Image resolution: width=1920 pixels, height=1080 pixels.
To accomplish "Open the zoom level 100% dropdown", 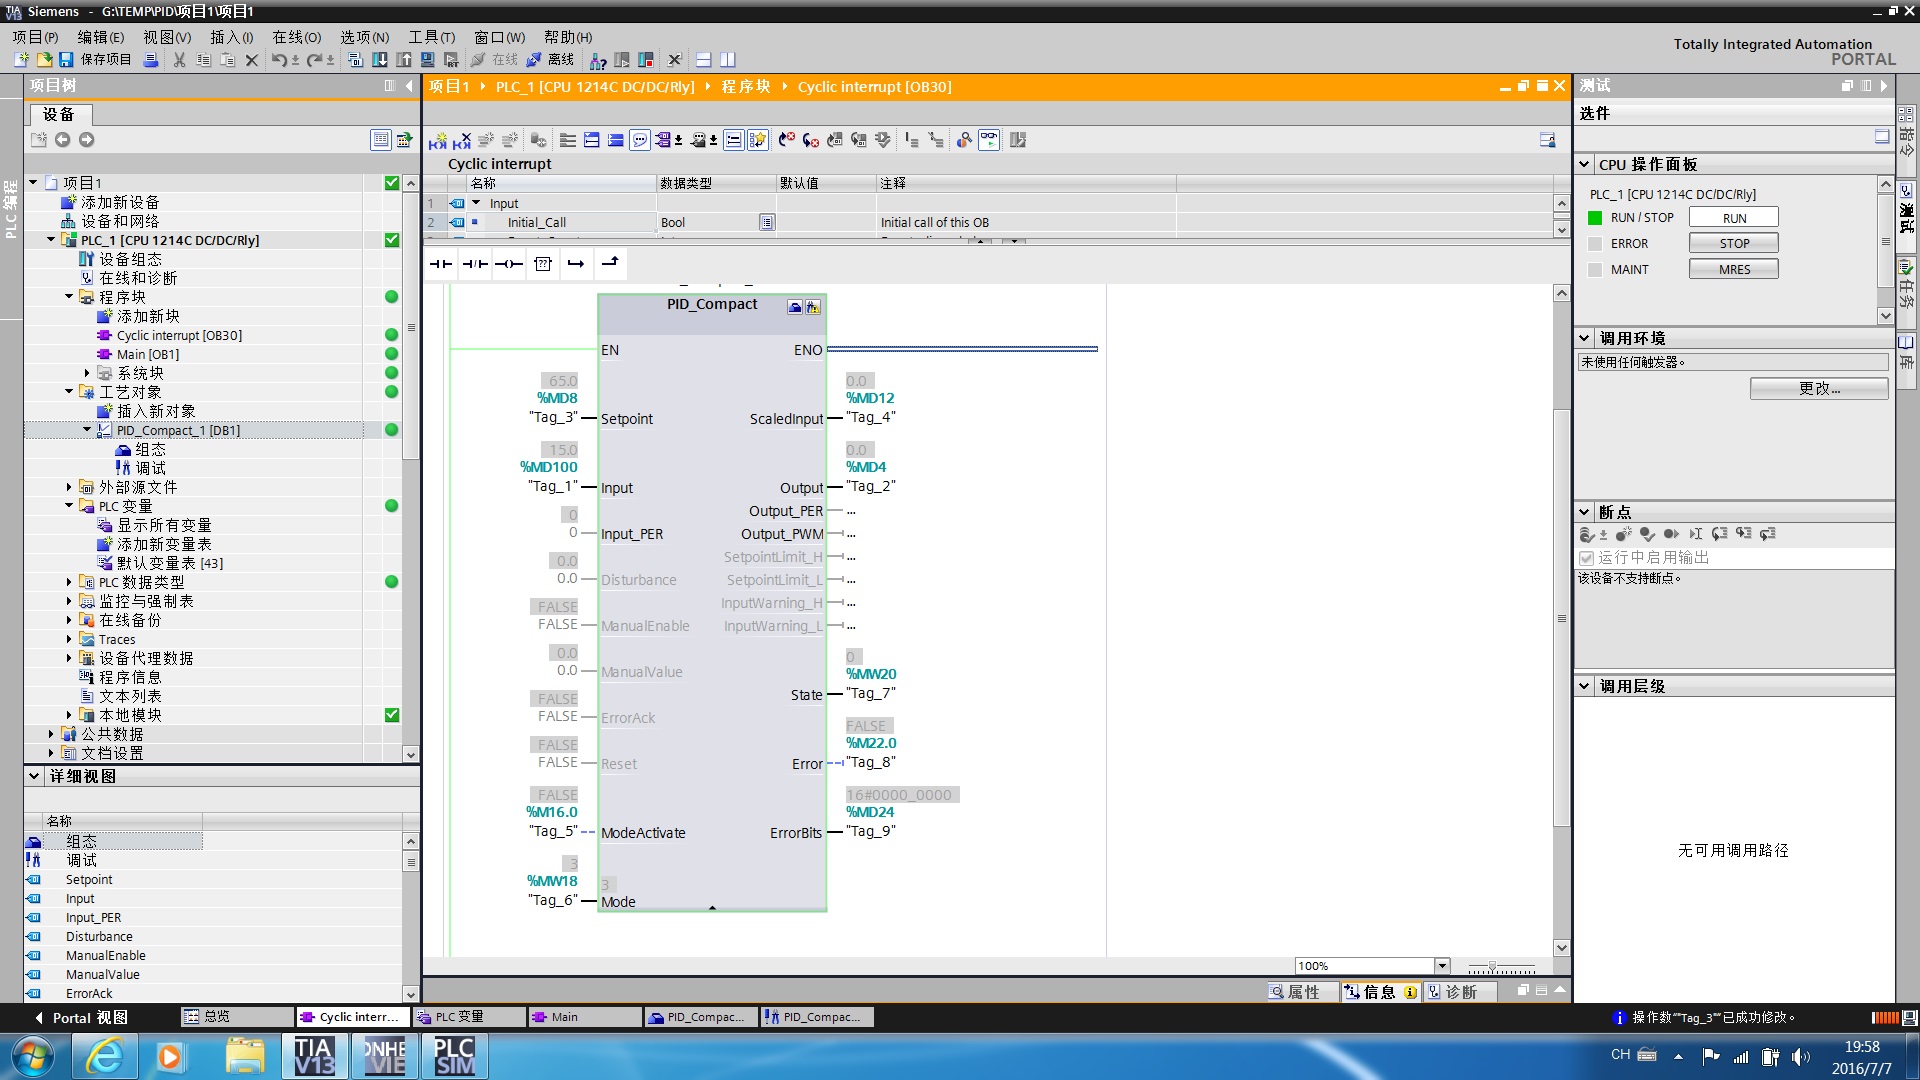I will coord(1442,966).
